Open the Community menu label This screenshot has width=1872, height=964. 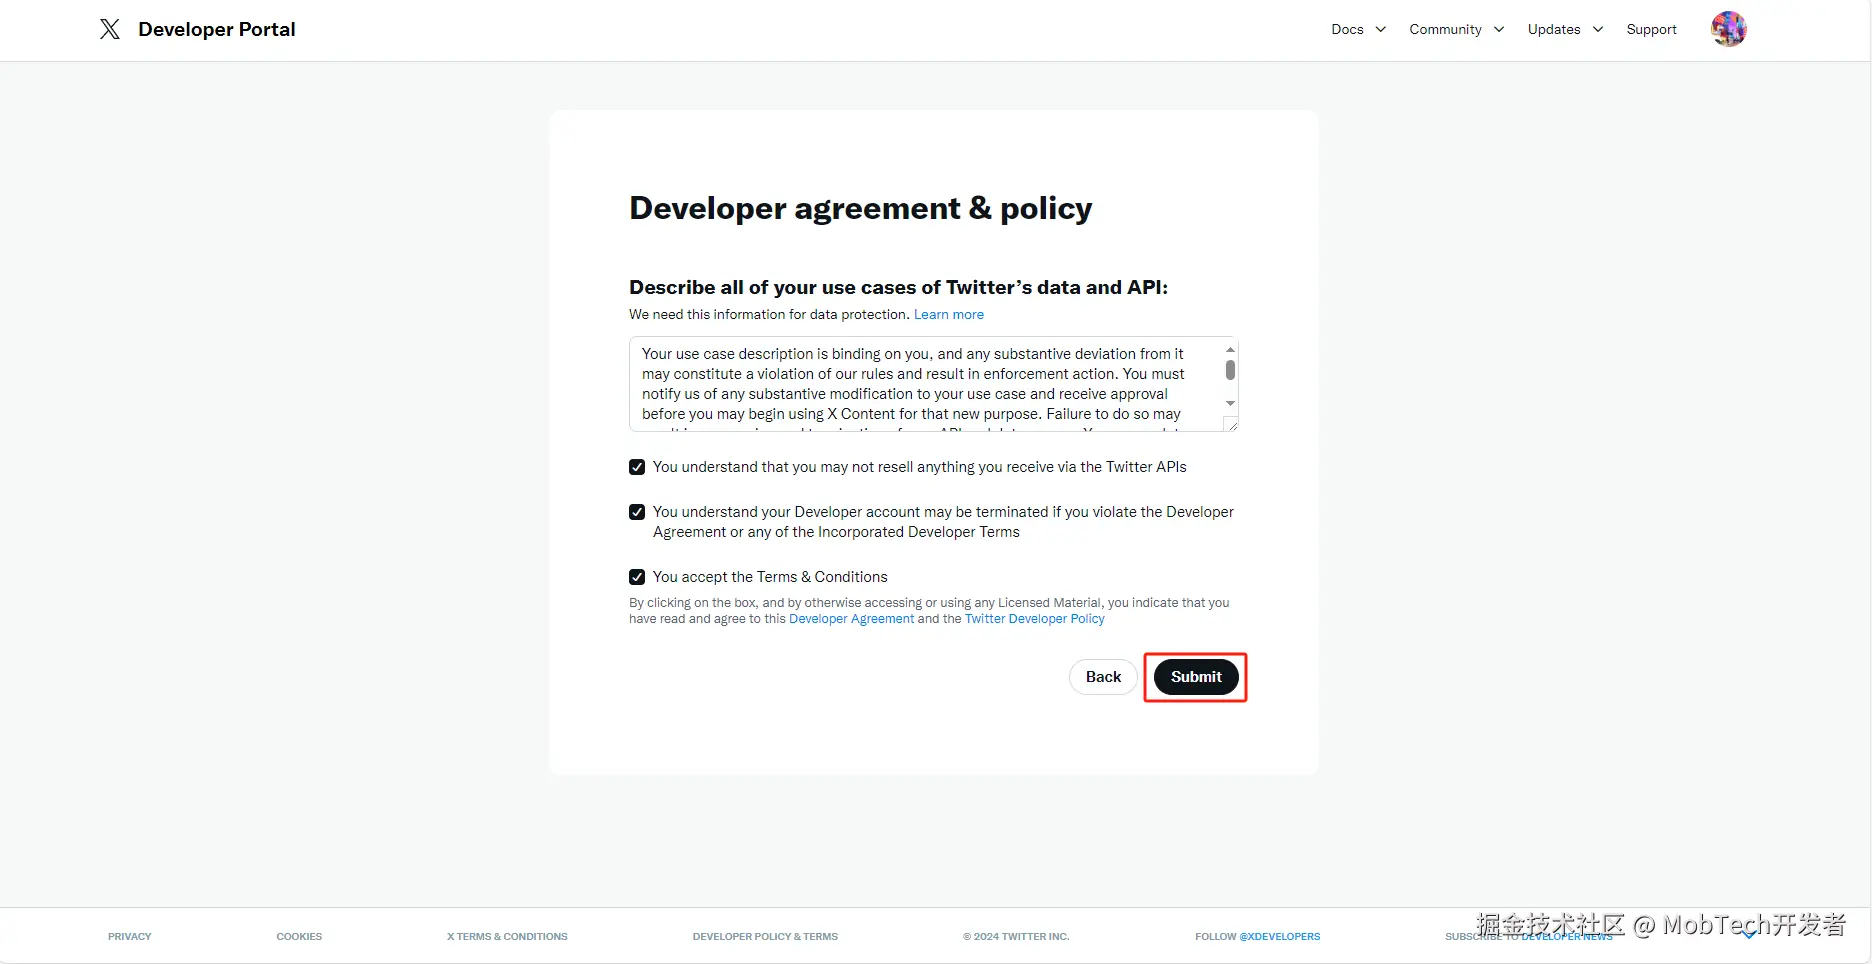coord(1445,29)
